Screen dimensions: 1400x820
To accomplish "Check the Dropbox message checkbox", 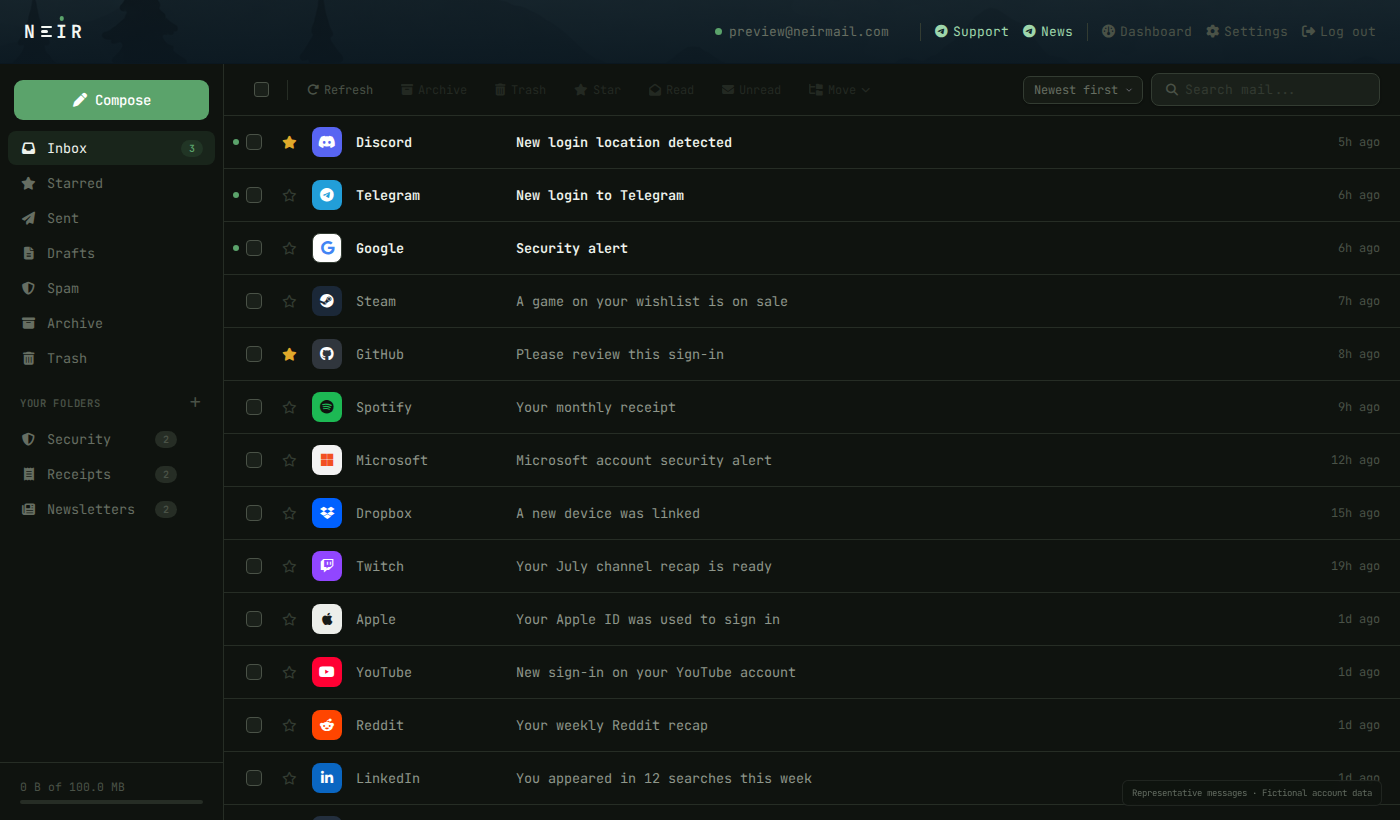I will click(254, 513).
